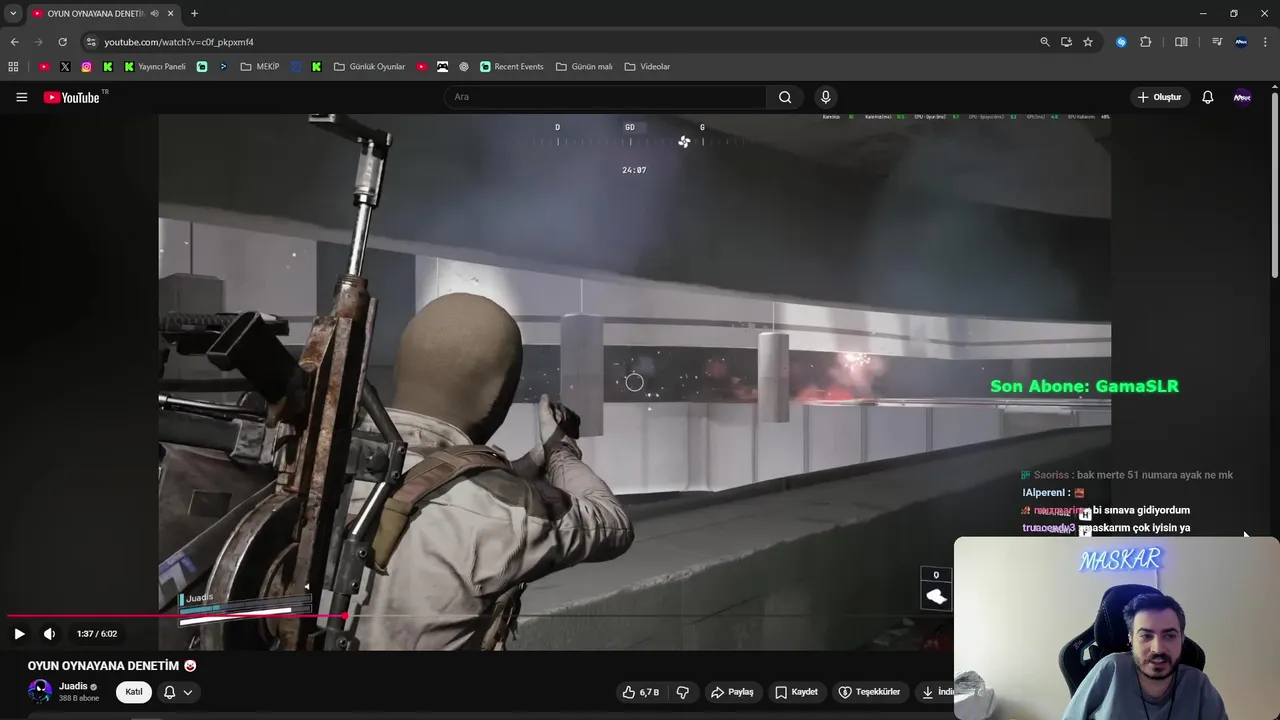The image size is (1280, 720).
Task: Open the Videolar bookmarks folder
Action: coord(647,67)
